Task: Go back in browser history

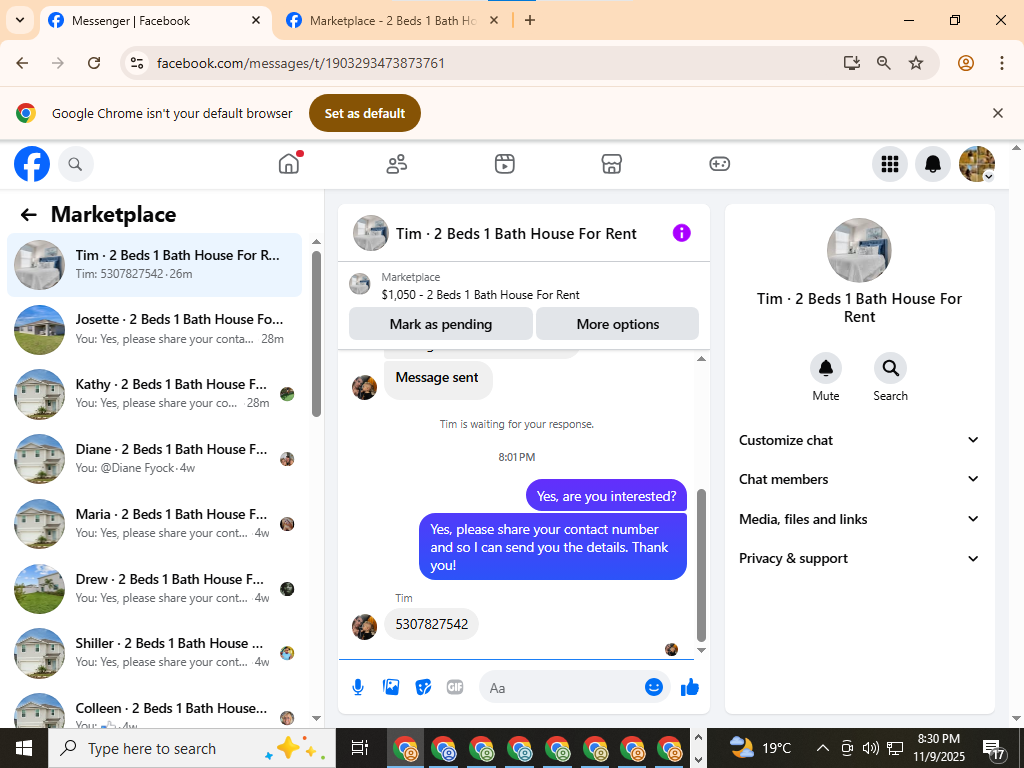Action: 22,63
